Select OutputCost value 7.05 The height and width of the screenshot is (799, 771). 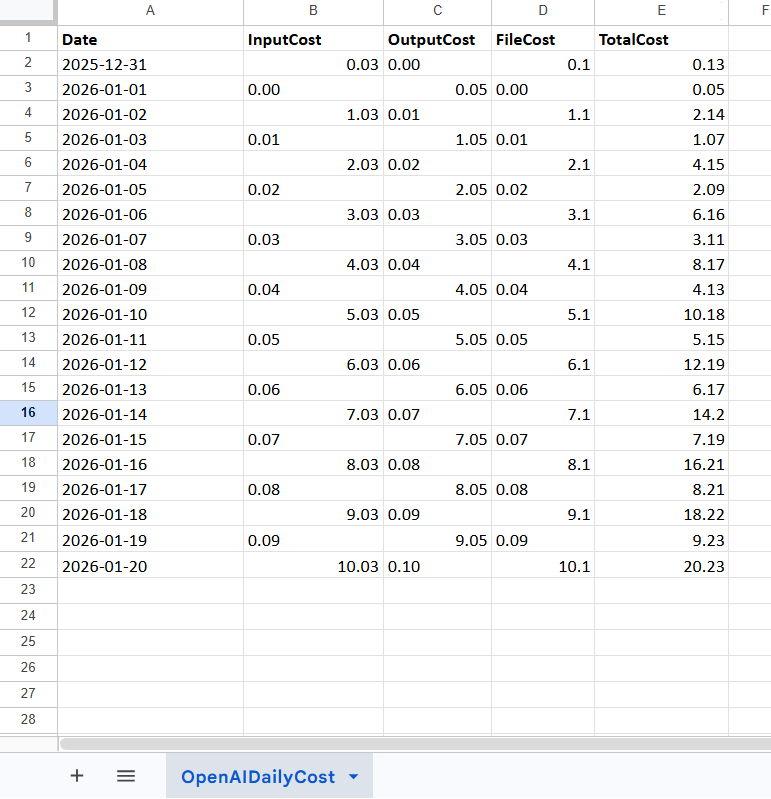[x=438, y=439]
